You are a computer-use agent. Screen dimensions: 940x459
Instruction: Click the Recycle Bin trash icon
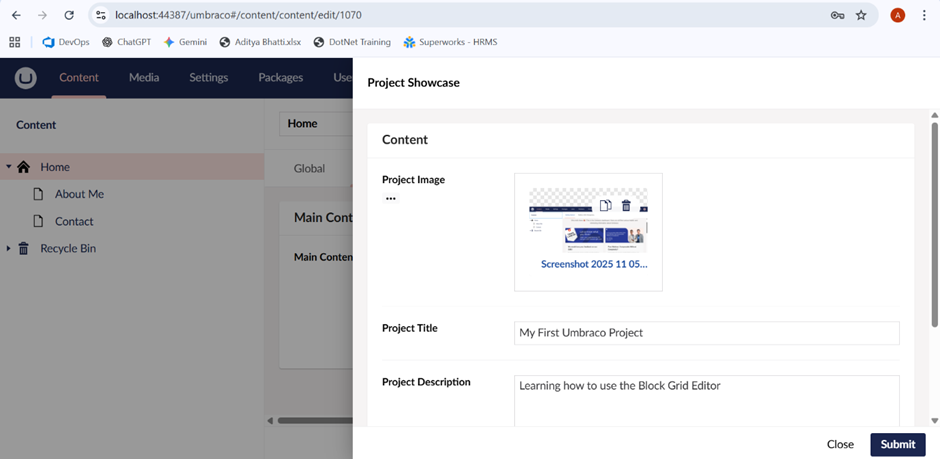pos(24,248)
